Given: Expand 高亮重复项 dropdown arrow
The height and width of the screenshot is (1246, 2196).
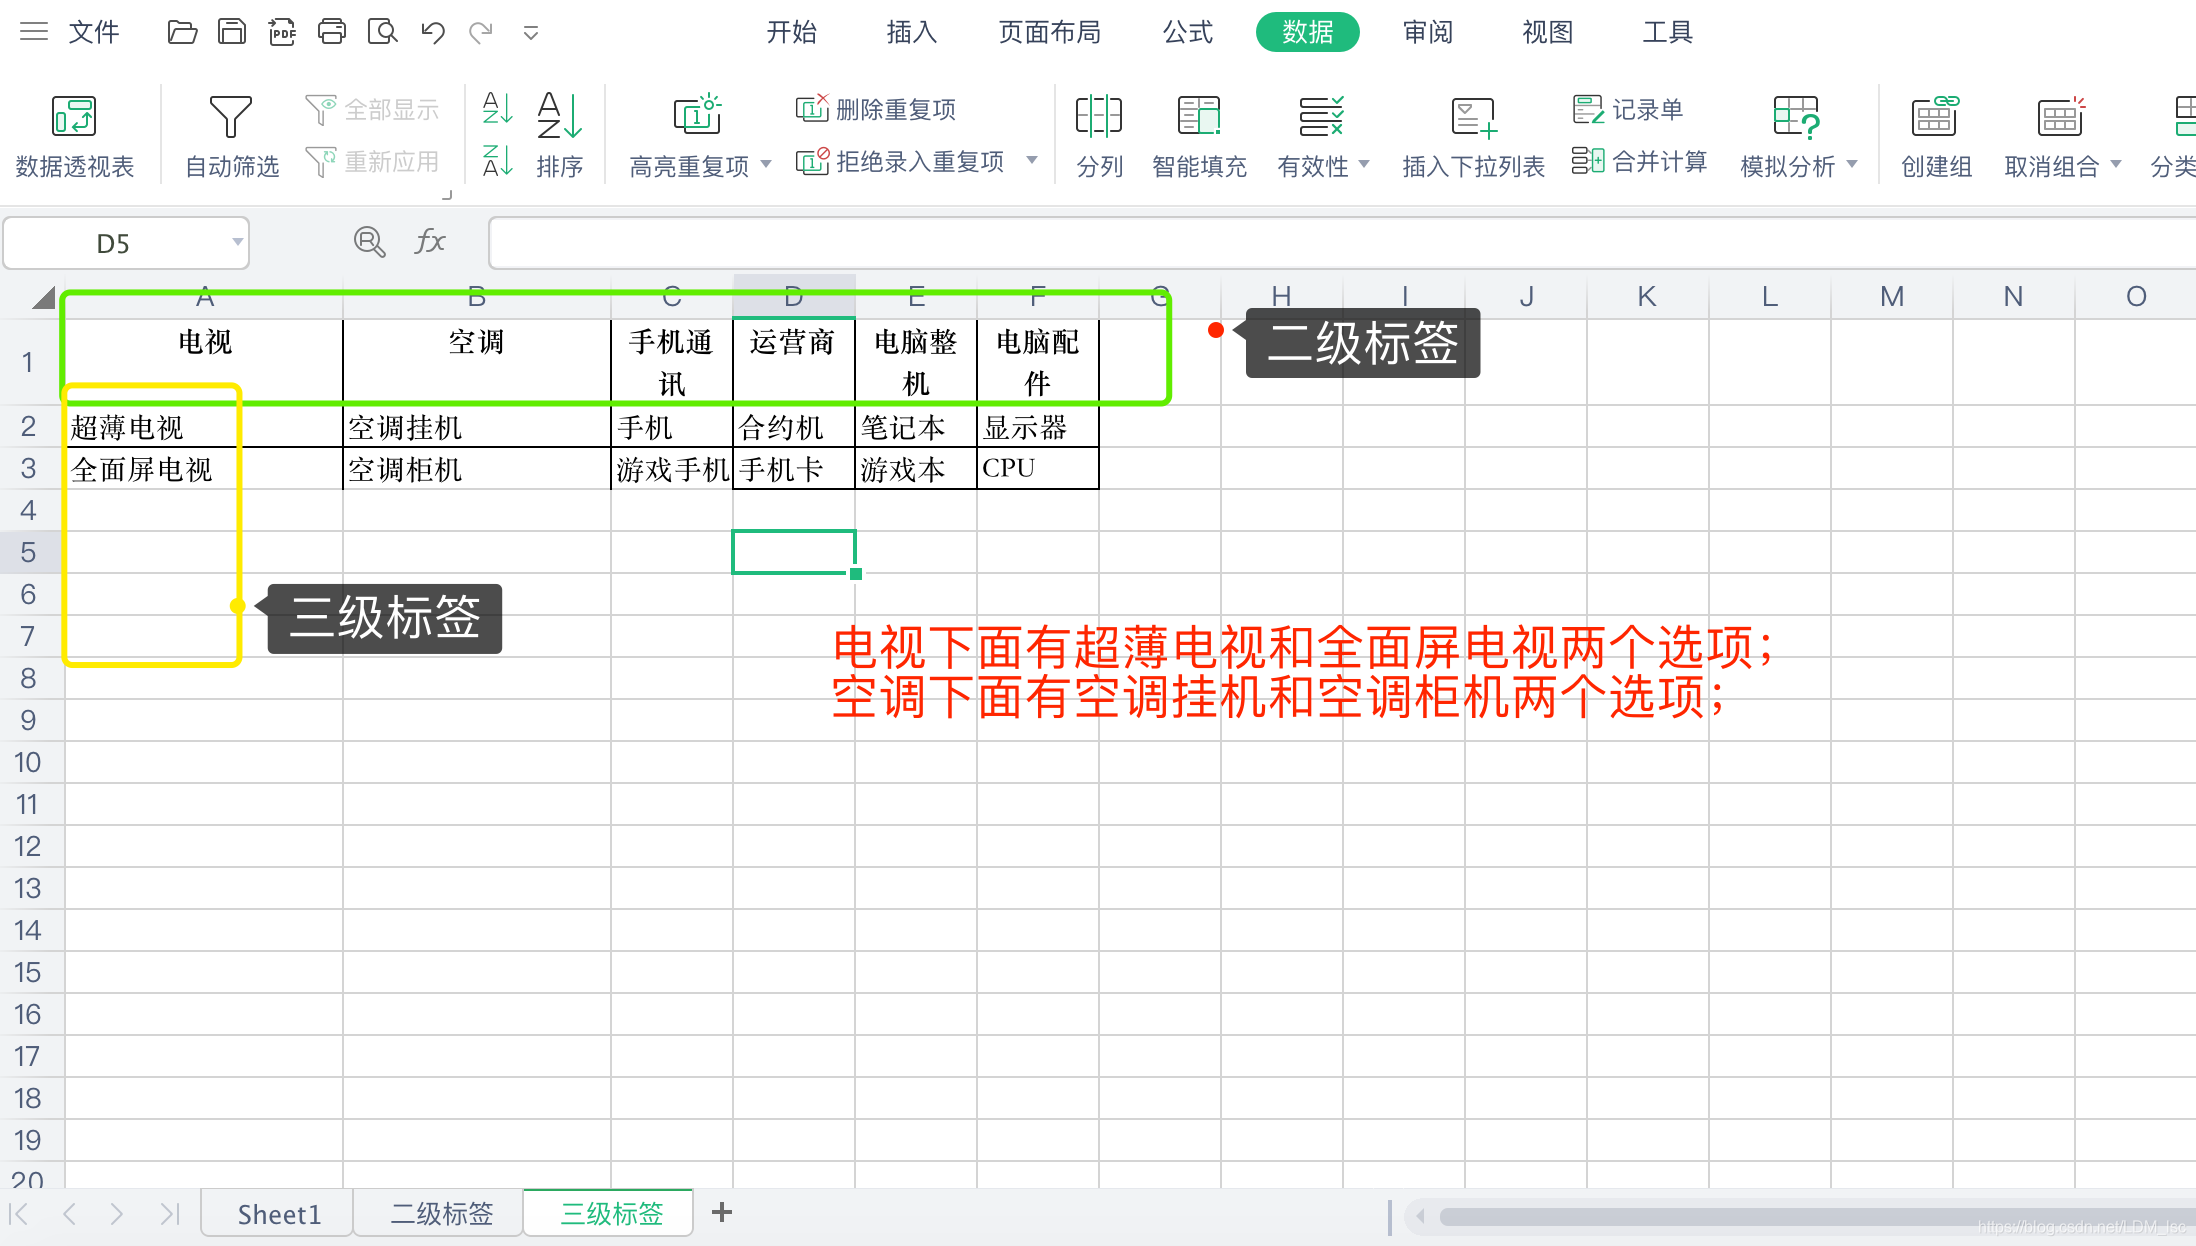Looking at the screenshot, I should tap(766, 164).
